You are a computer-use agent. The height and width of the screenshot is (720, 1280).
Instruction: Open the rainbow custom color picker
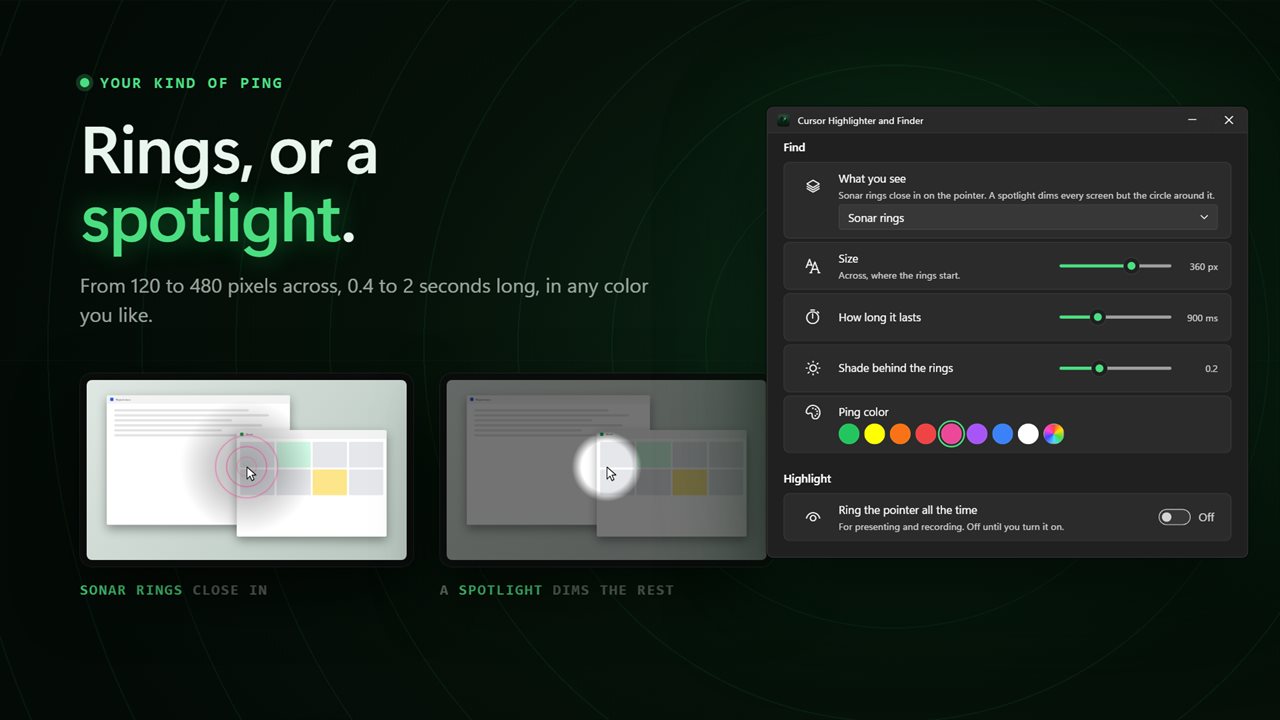[1054, 434]
